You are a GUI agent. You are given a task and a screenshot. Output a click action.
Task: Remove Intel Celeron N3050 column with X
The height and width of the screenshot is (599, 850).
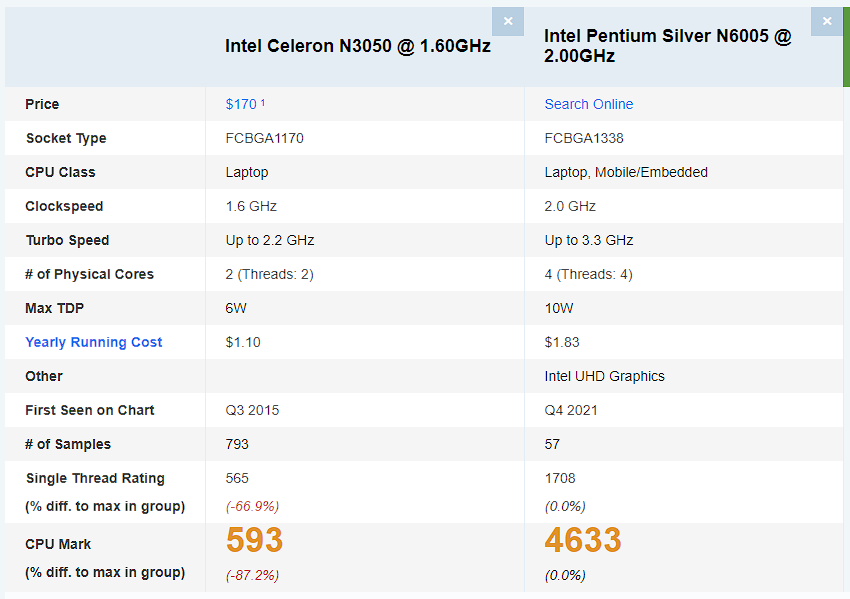click(508, 22)
